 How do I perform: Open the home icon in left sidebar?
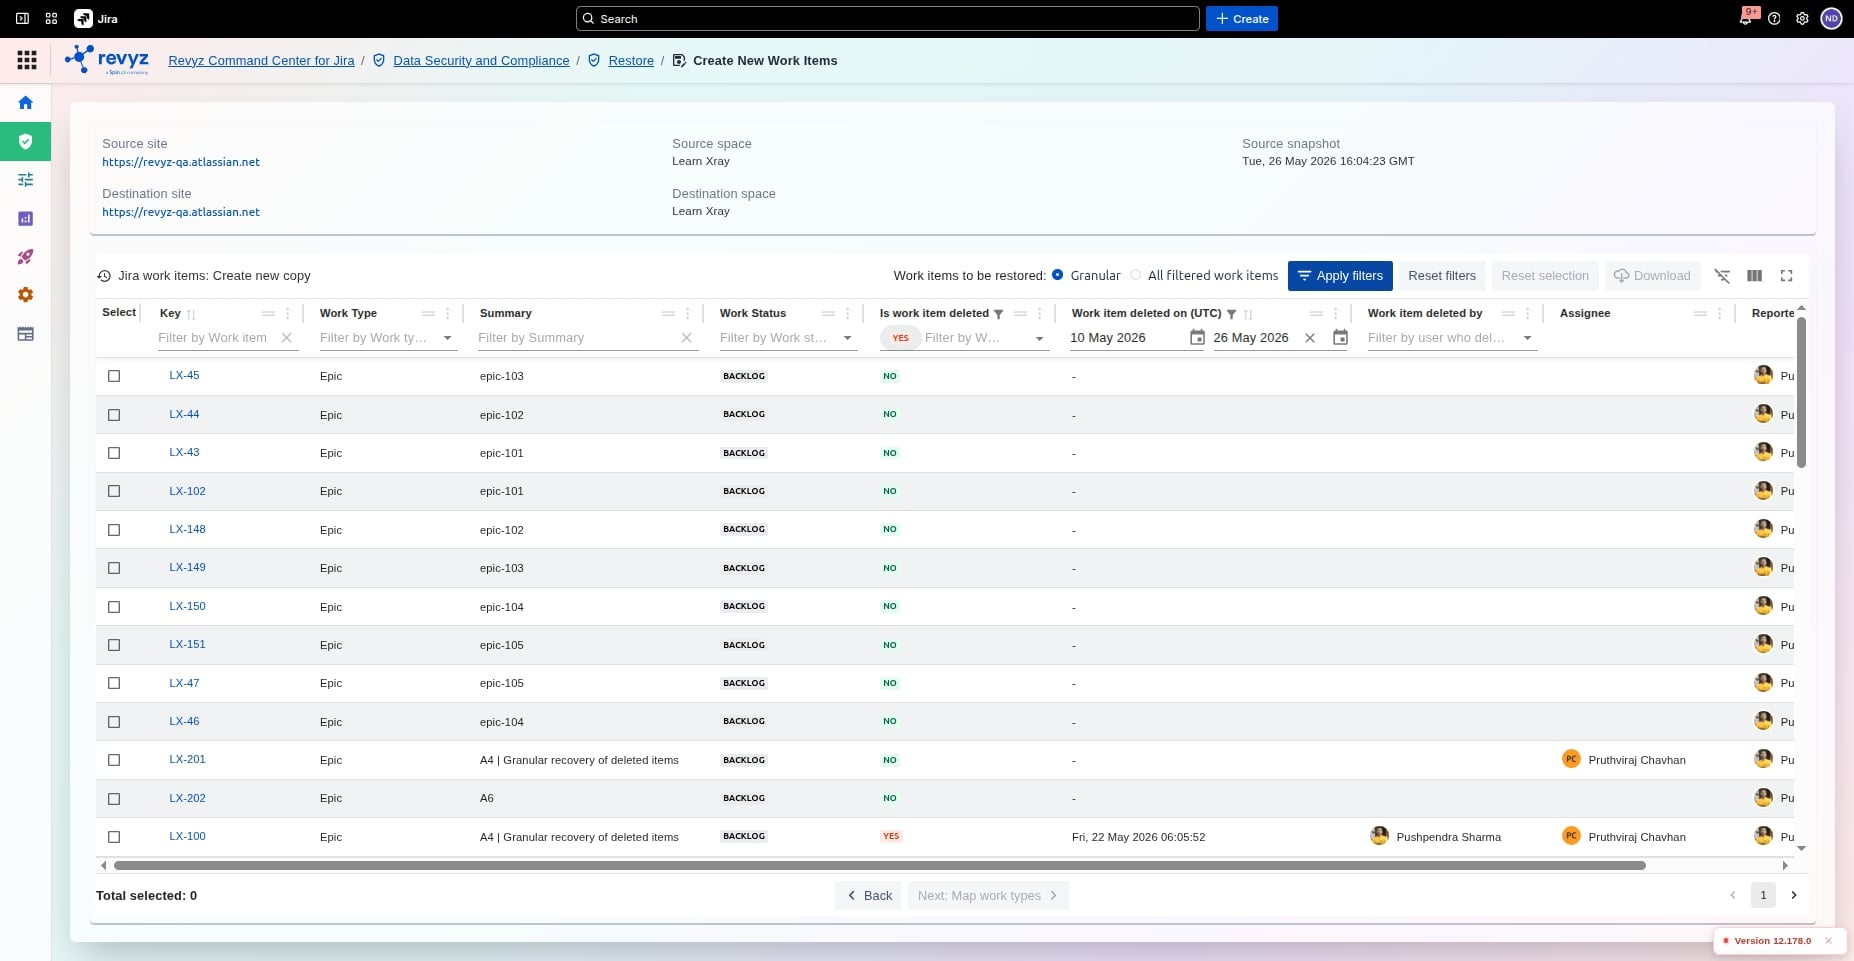coord(26,102)
